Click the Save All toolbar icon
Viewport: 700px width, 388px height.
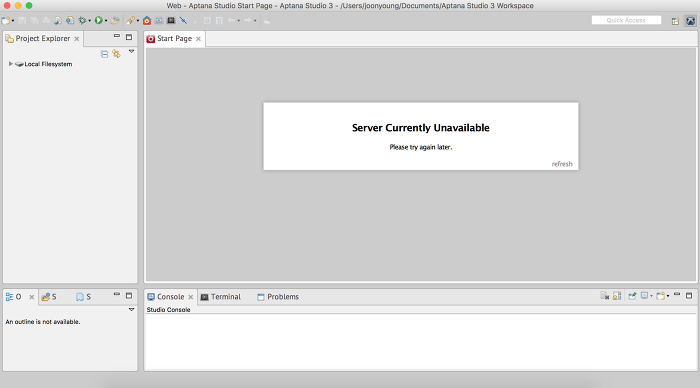[34, 21]
